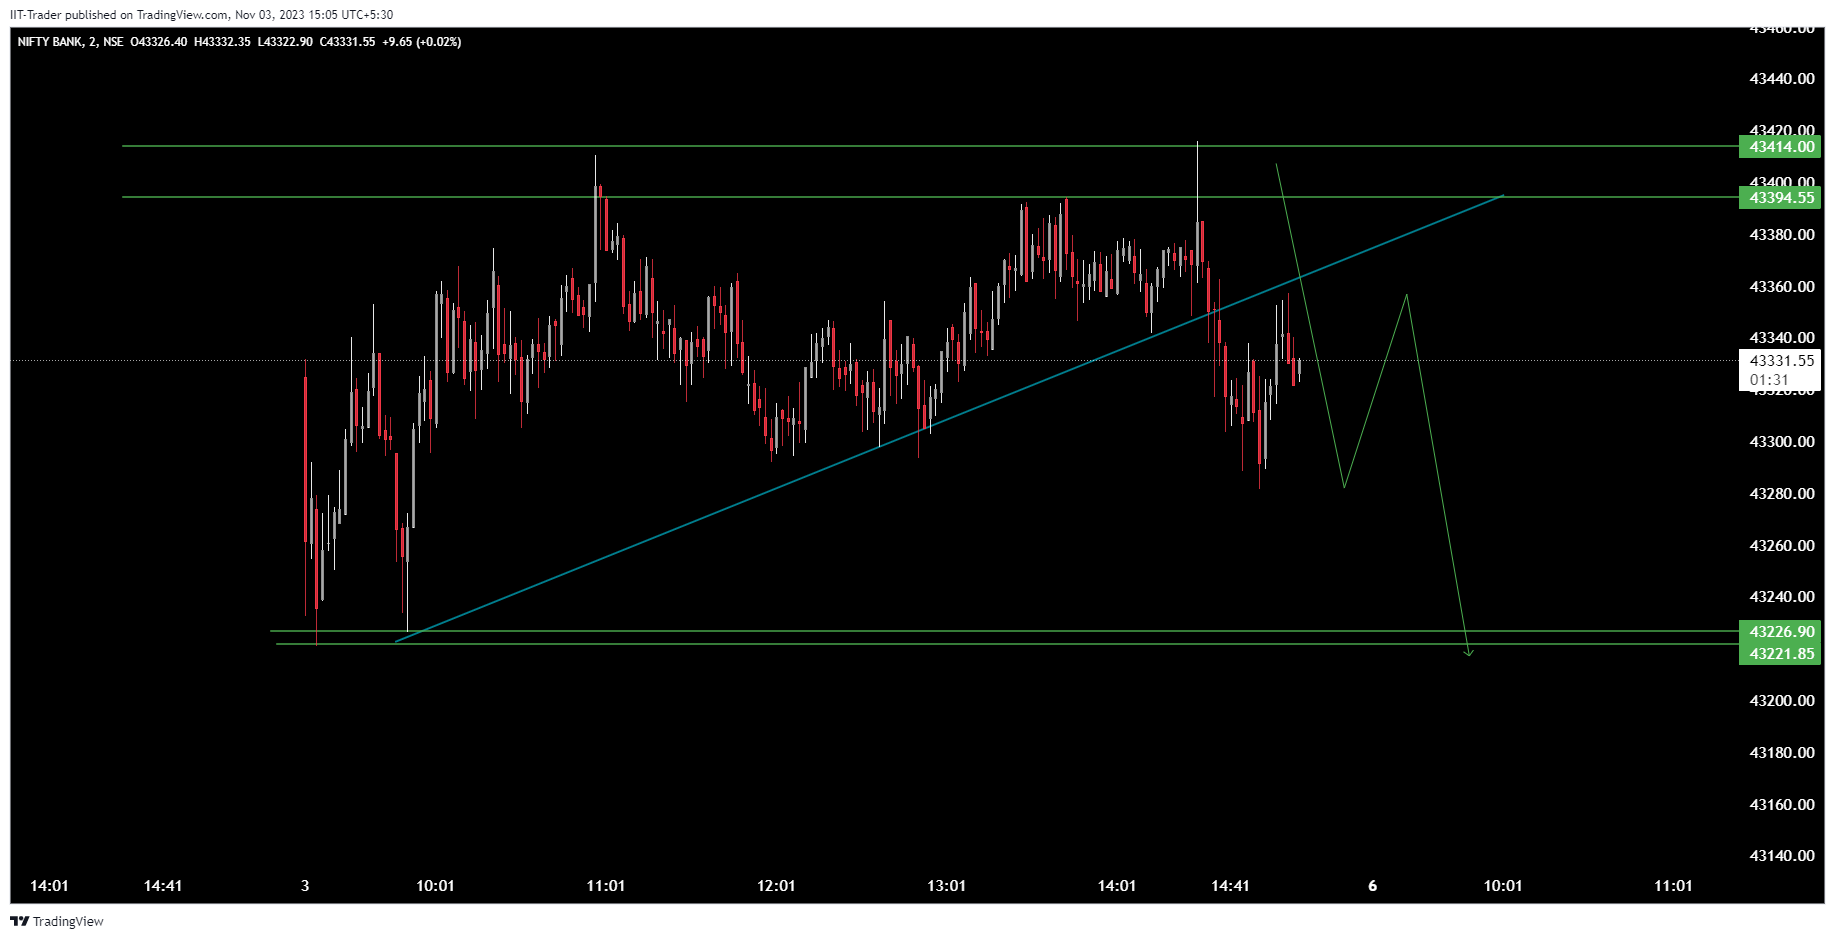1835x939 pixels.
Task: Click the 43160.00 price axis label
Action: [1781, 805]
